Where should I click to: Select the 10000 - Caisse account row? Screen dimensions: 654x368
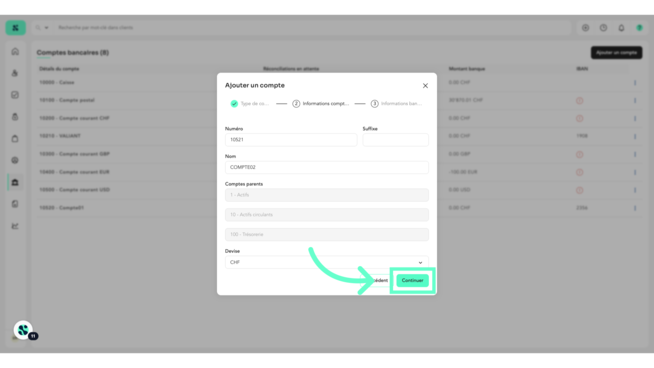339,83
